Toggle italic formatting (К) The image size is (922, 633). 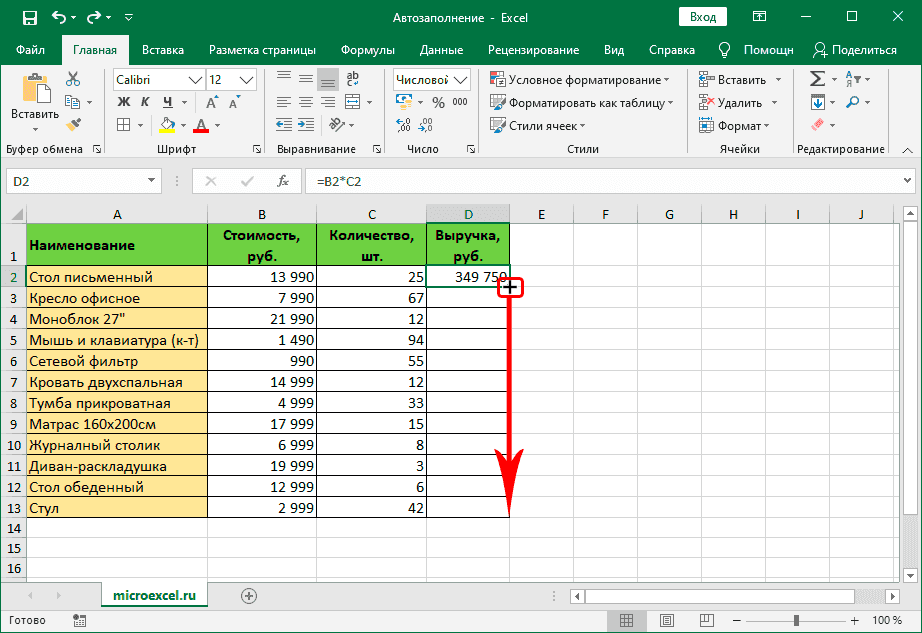tap(146, 102)
